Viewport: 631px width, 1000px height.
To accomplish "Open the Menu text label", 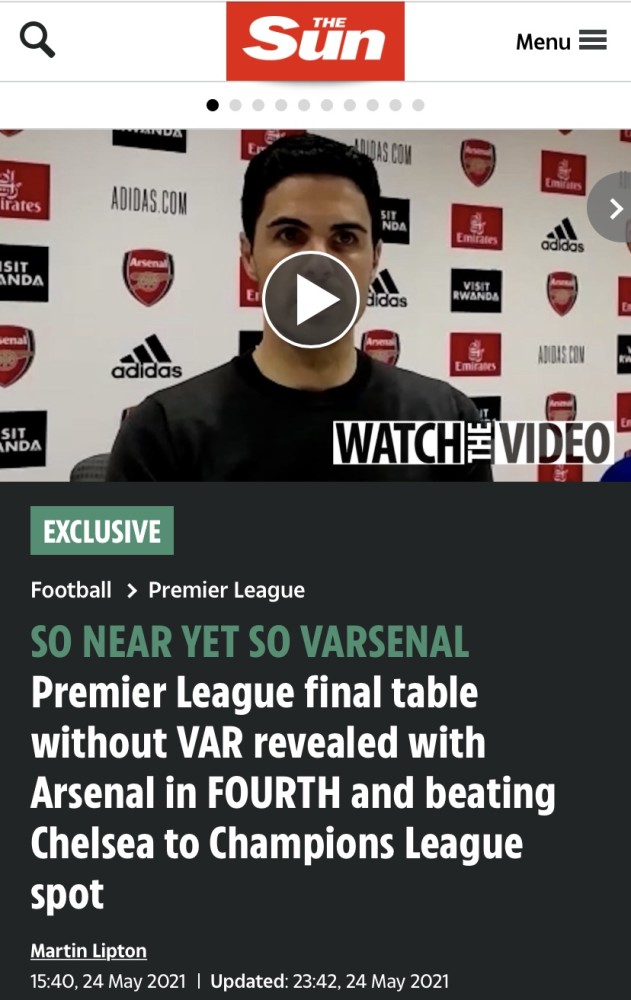I will pos(543,41).
